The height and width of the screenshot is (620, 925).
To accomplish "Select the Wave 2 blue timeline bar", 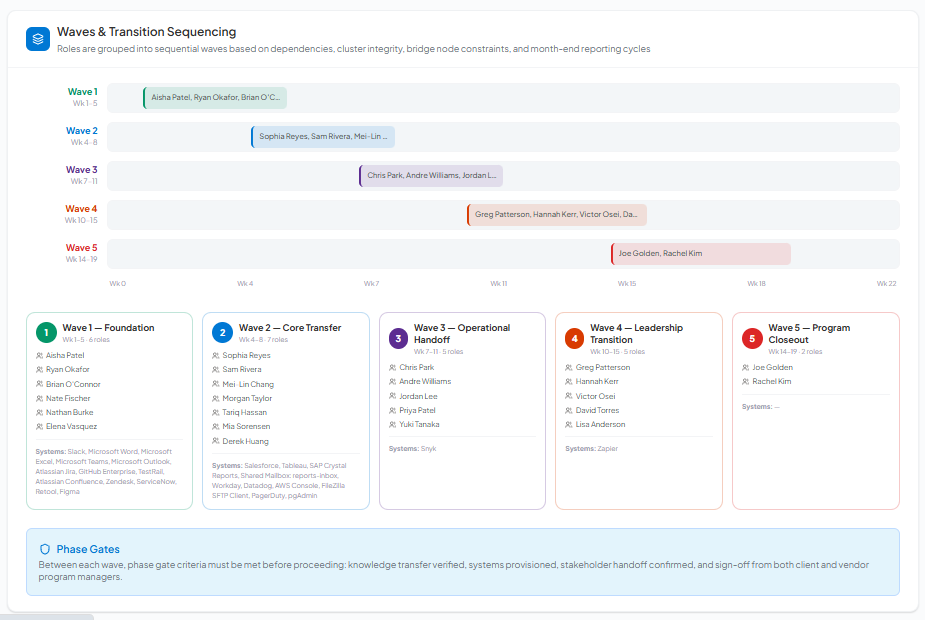I will 323,137.
